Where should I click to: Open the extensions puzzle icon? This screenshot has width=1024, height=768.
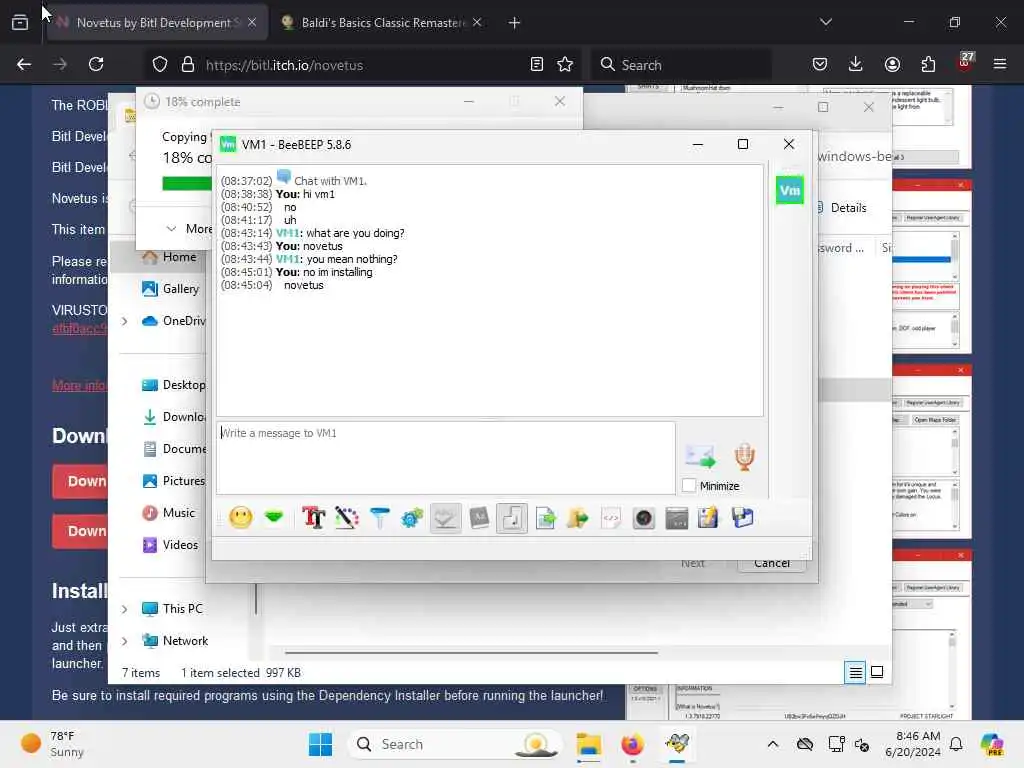coord(928,64)
